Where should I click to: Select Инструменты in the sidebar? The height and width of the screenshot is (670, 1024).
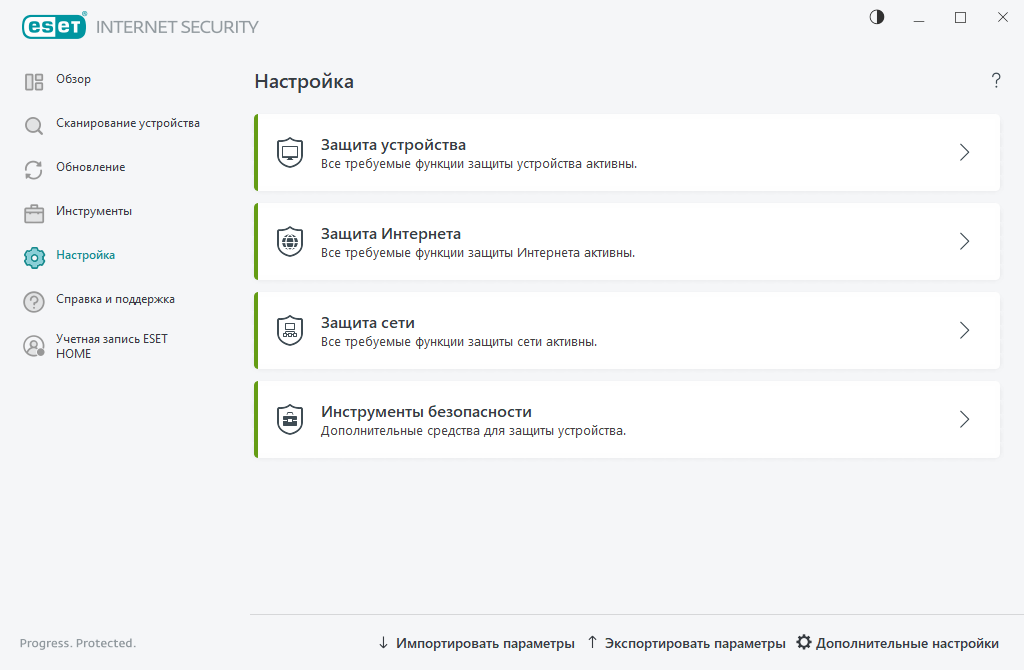click(94, 211)
